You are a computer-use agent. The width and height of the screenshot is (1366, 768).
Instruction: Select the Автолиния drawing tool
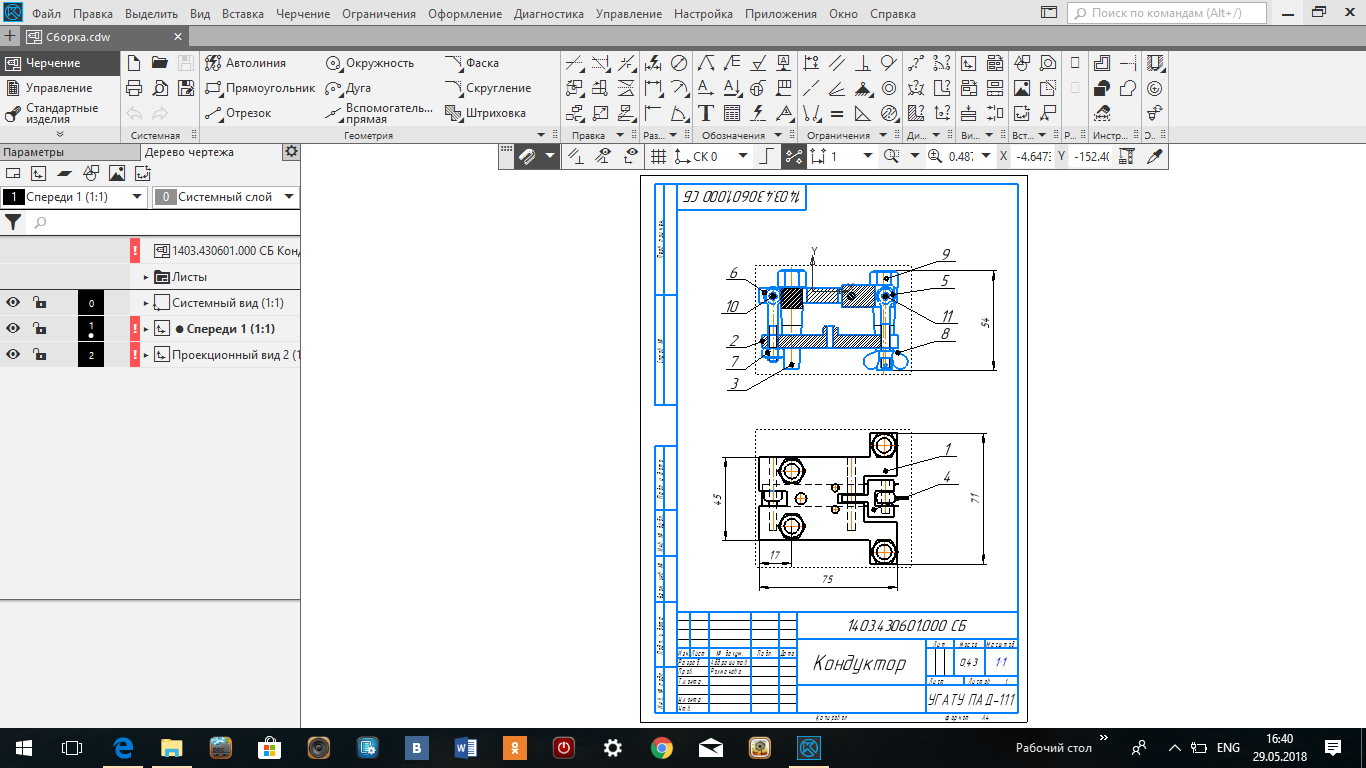pos(245,63)
